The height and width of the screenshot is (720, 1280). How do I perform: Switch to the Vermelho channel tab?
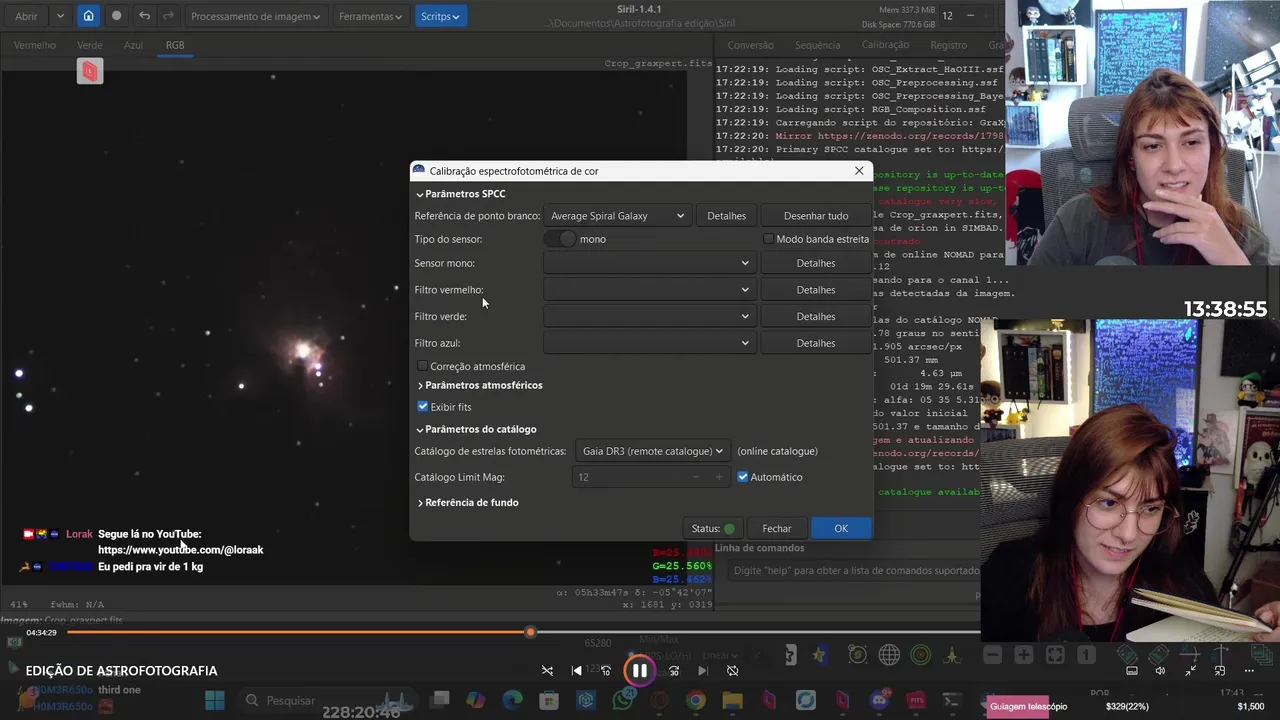click(35, 45)
